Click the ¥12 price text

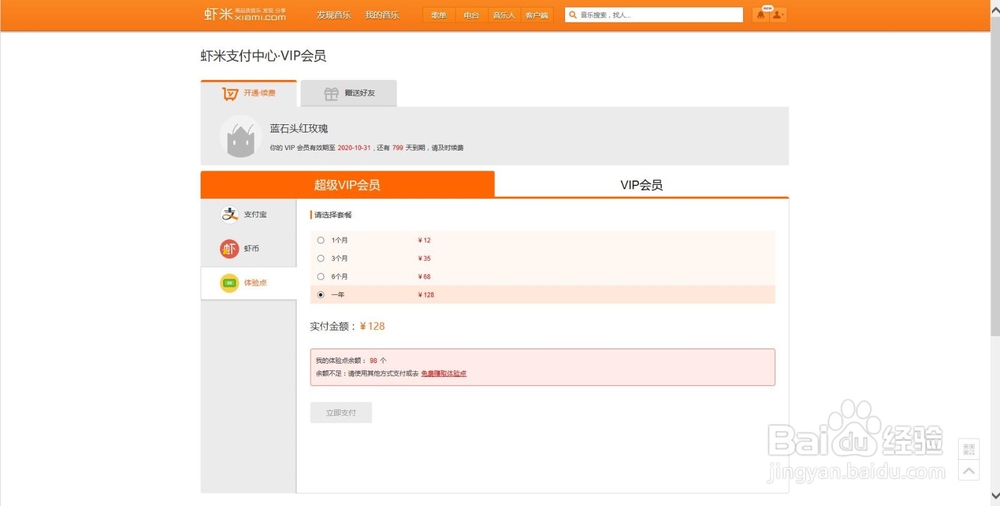[x=425, y=241]
